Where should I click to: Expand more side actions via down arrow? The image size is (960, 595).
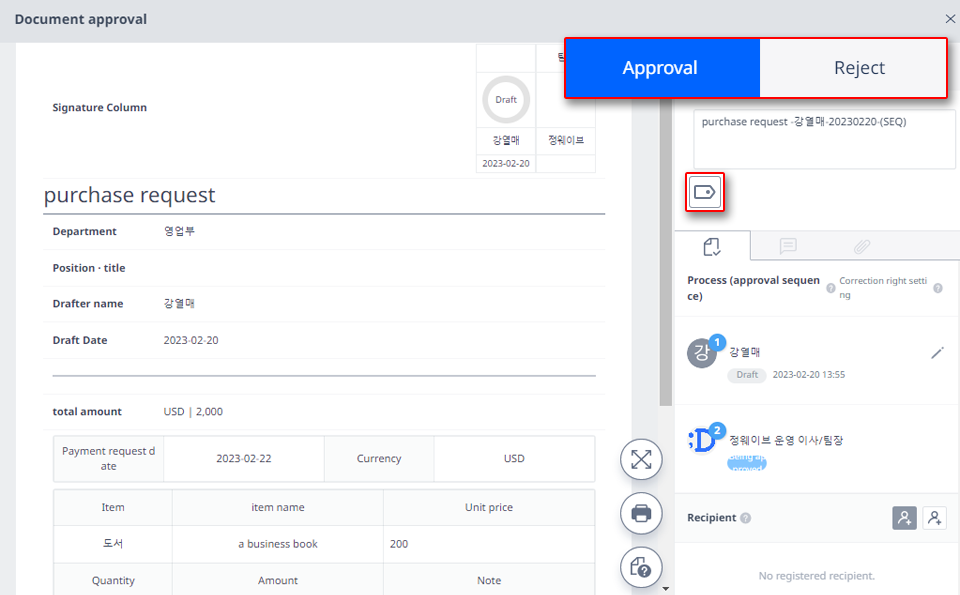point(665,589)
